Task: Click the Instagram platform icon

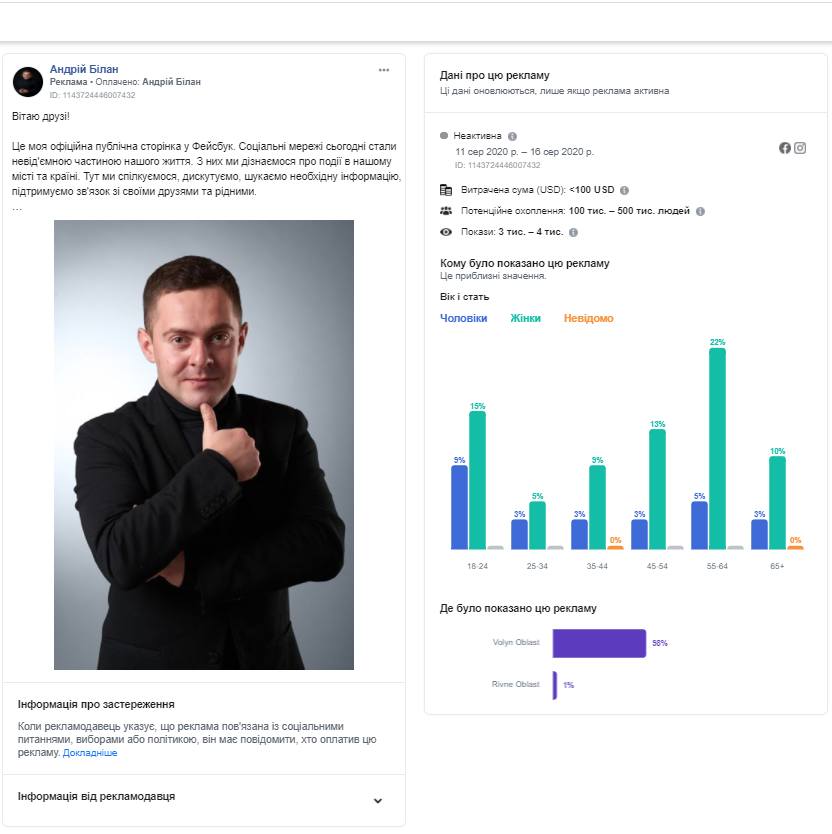Action: click(x=800, y=148)
